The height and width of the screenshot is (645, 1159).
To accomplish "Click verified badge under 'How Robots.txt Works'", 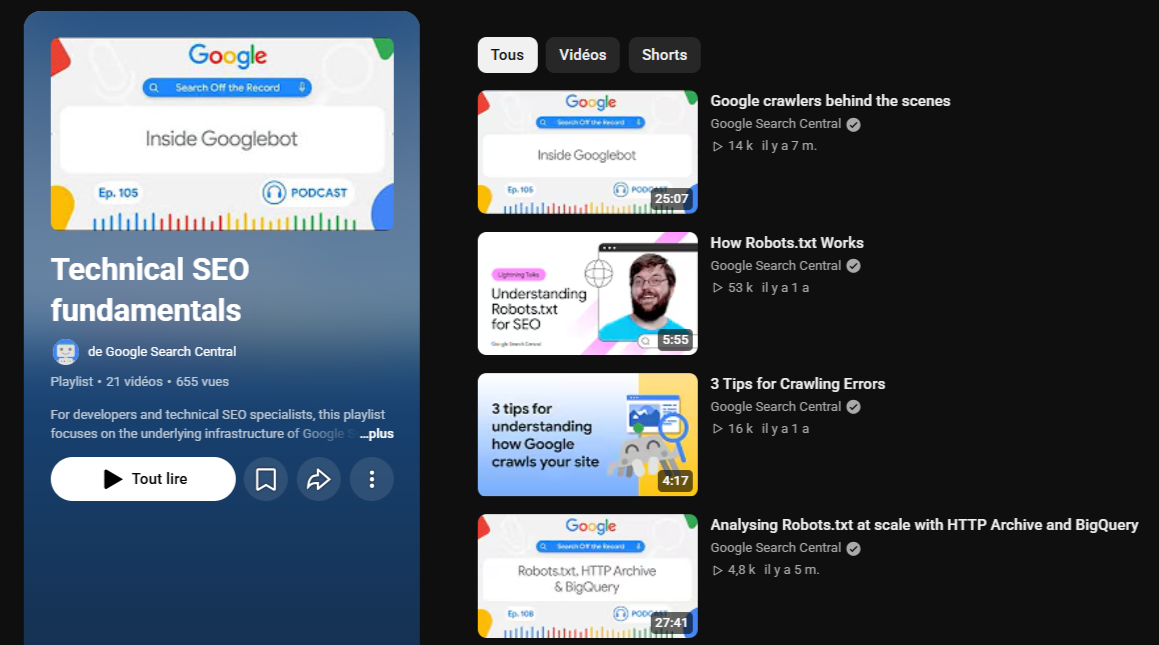I will [x=854, y=266].
